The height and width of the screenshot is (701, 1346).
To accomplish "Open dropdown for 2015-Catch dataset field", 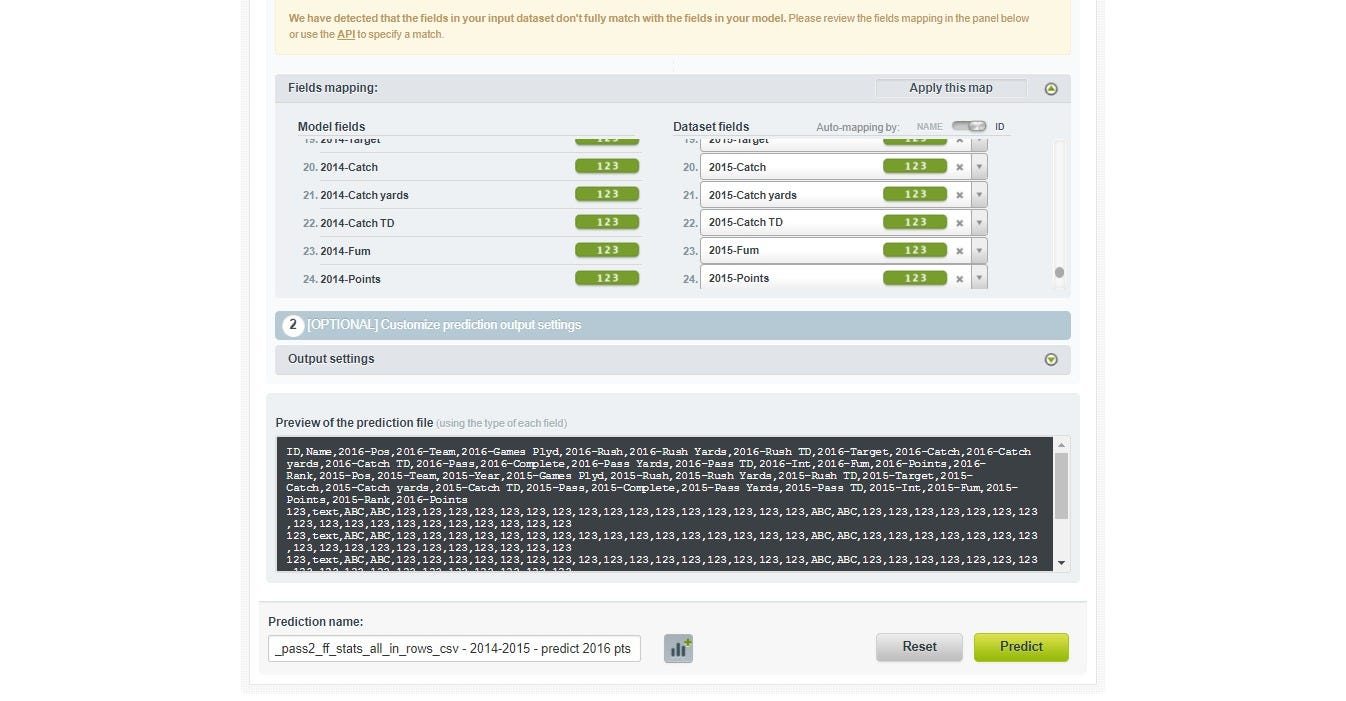I will coord(979,167).
